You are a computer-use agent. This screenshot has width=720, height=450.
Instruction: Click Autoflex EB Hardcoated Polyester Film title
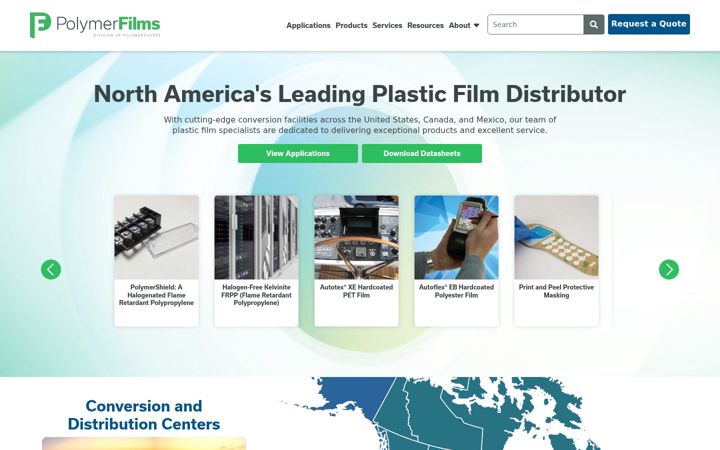[456, 291]
